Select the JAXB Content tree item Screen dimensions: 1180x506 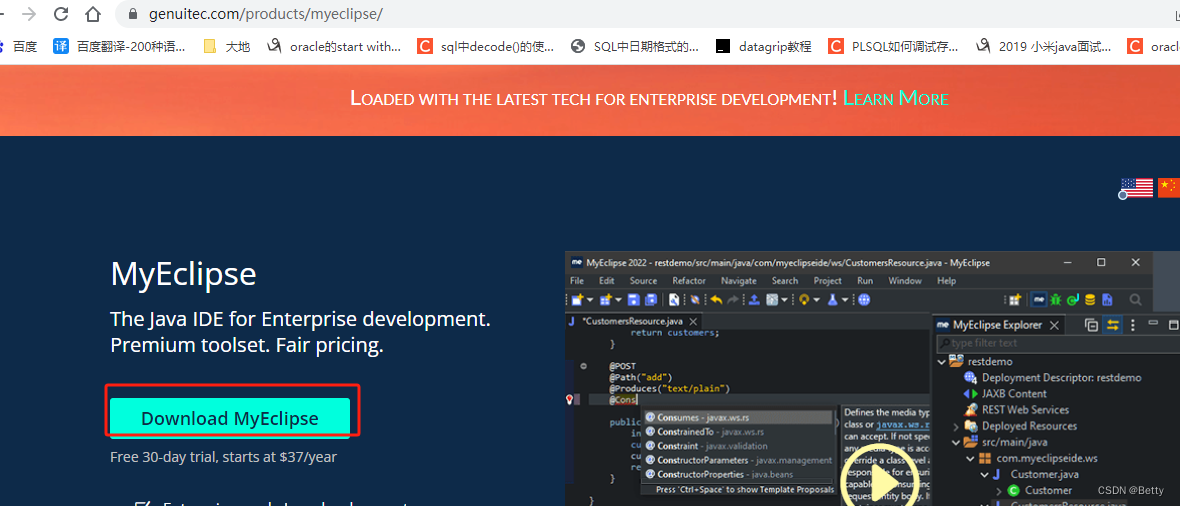(x=1014, y=394)
